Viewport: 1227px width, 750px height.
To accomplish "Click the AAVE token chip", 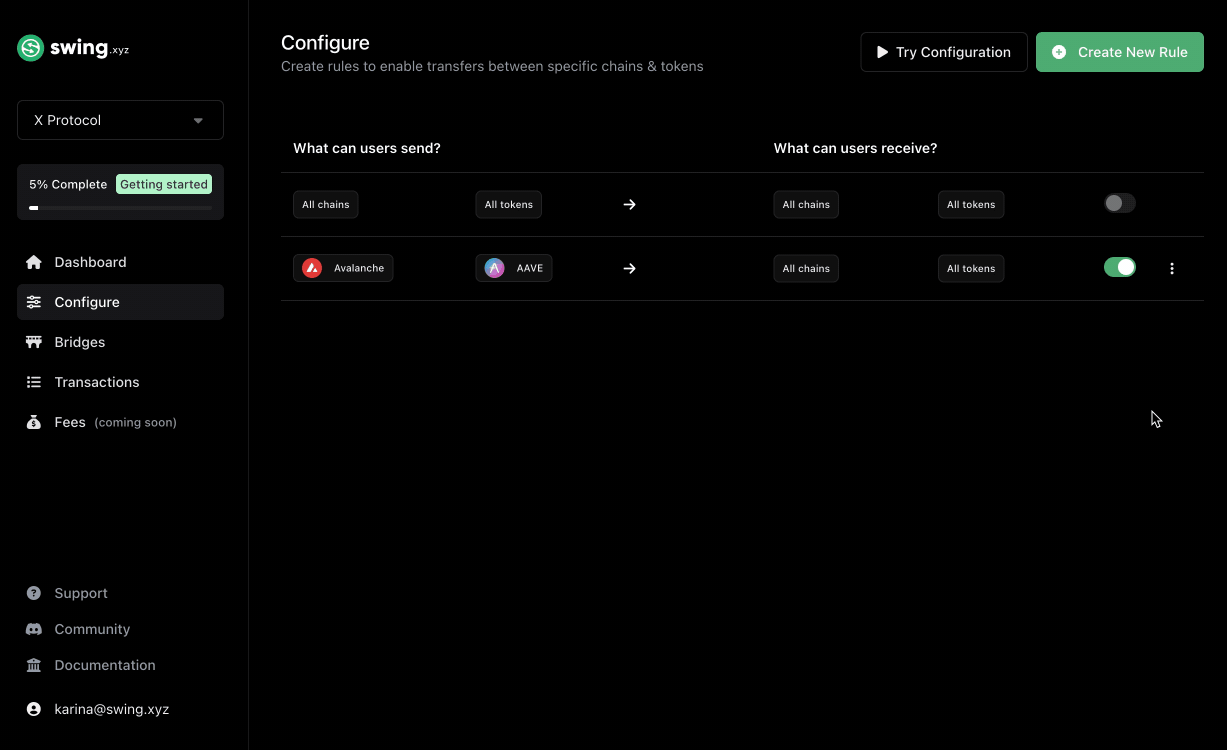I will pyautogui.click(x=514, y=268).
